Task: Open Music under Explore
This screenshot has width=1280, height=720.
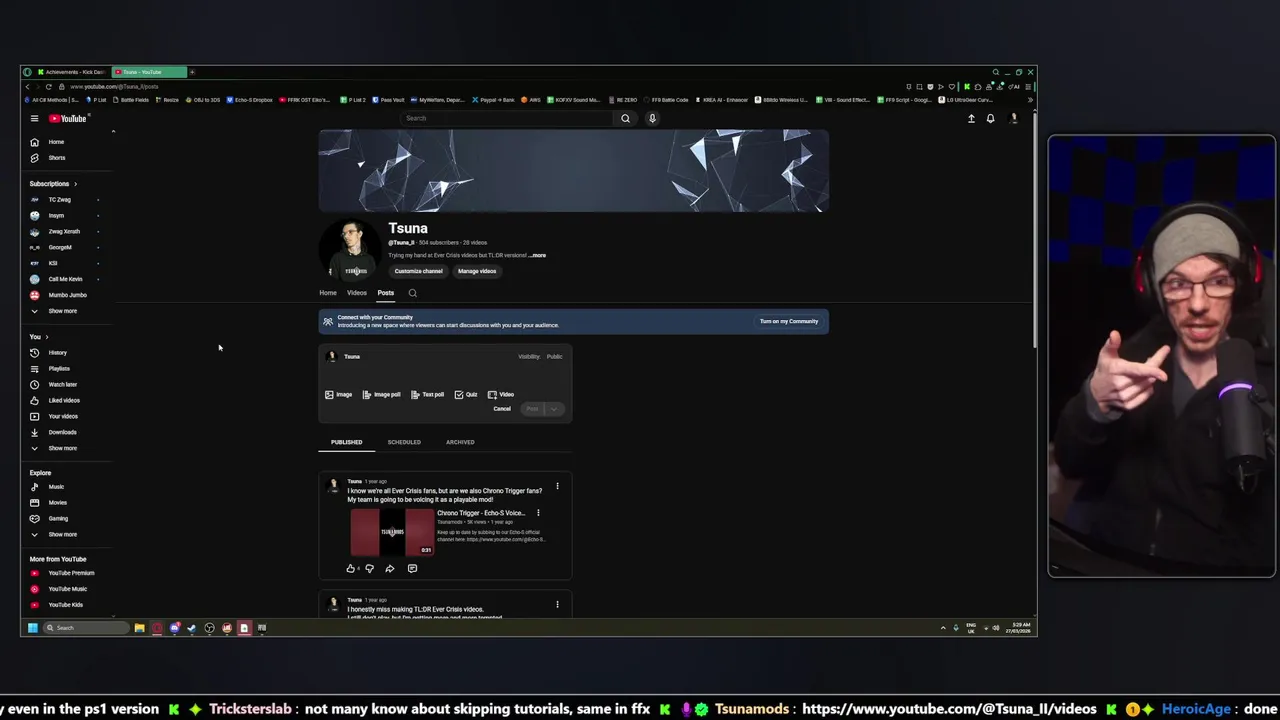Action: coord(58,487)
